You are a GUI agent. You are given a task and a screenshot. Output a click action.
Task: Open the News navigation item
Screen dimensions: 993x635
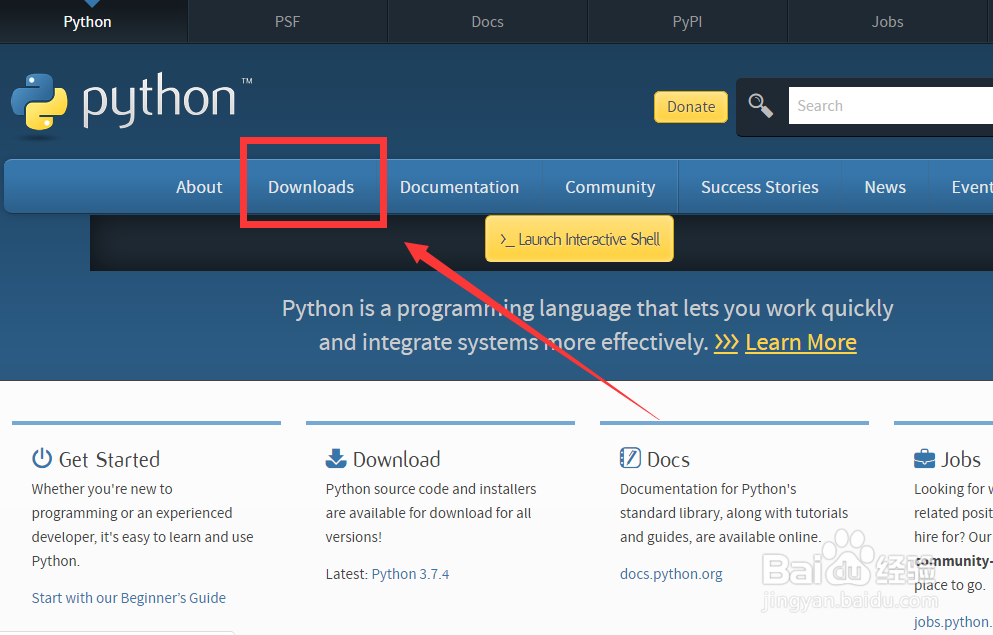885,187
